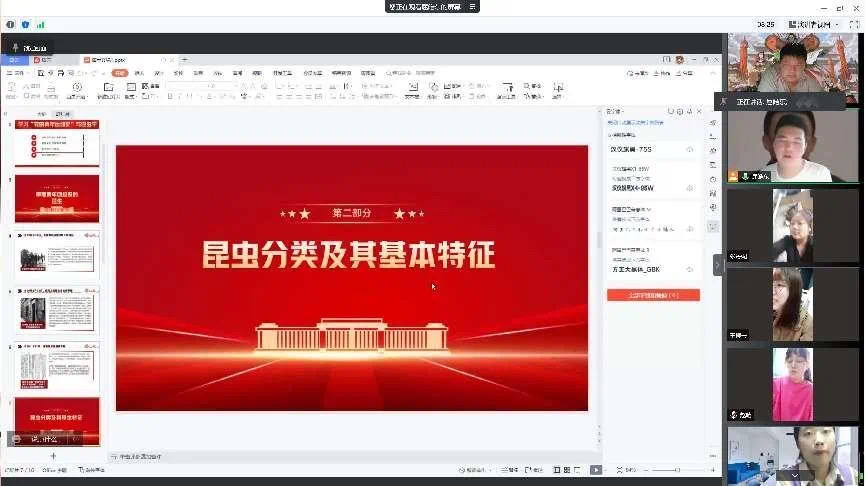Open the font name dropdown in ribbon
Screen dimensions: 865x486
(190, 86)
